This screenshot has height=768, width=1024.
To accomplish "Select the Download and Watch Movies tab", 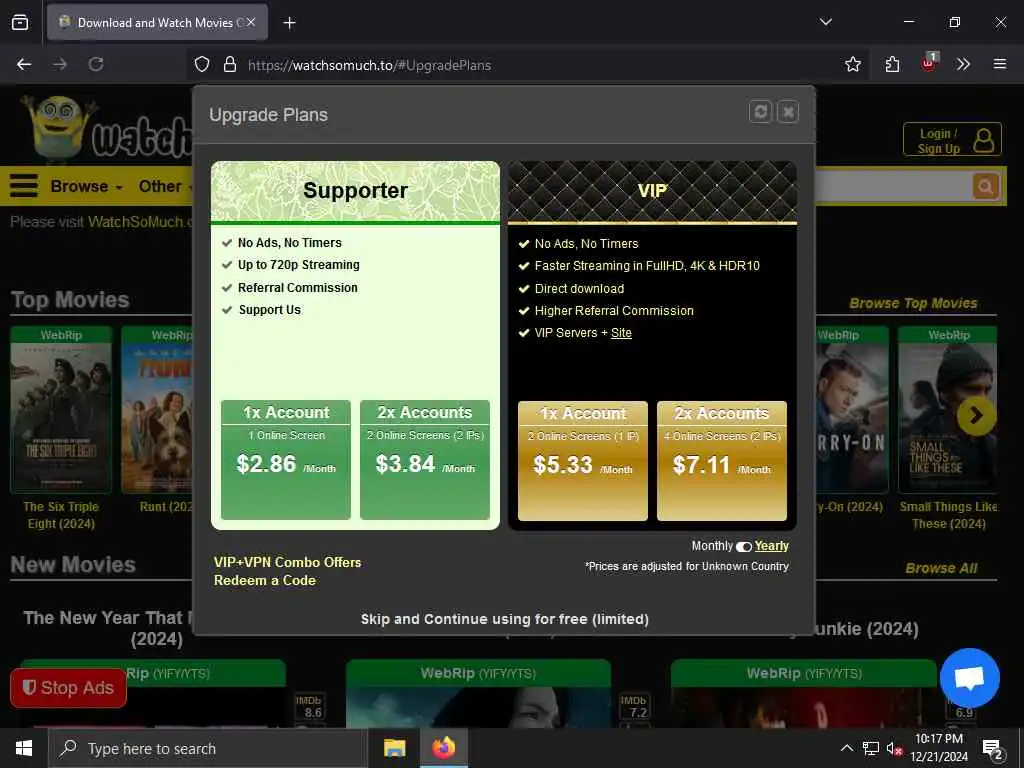I will pos(157,22).
